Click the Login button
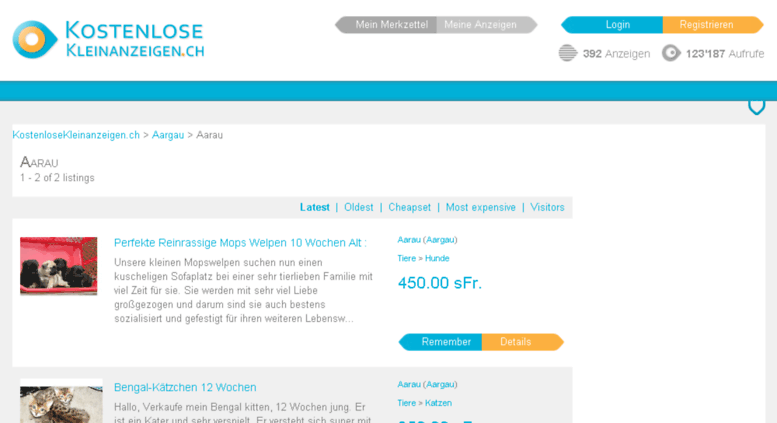The width and height of the screenshot is (777, 423). 612,25
